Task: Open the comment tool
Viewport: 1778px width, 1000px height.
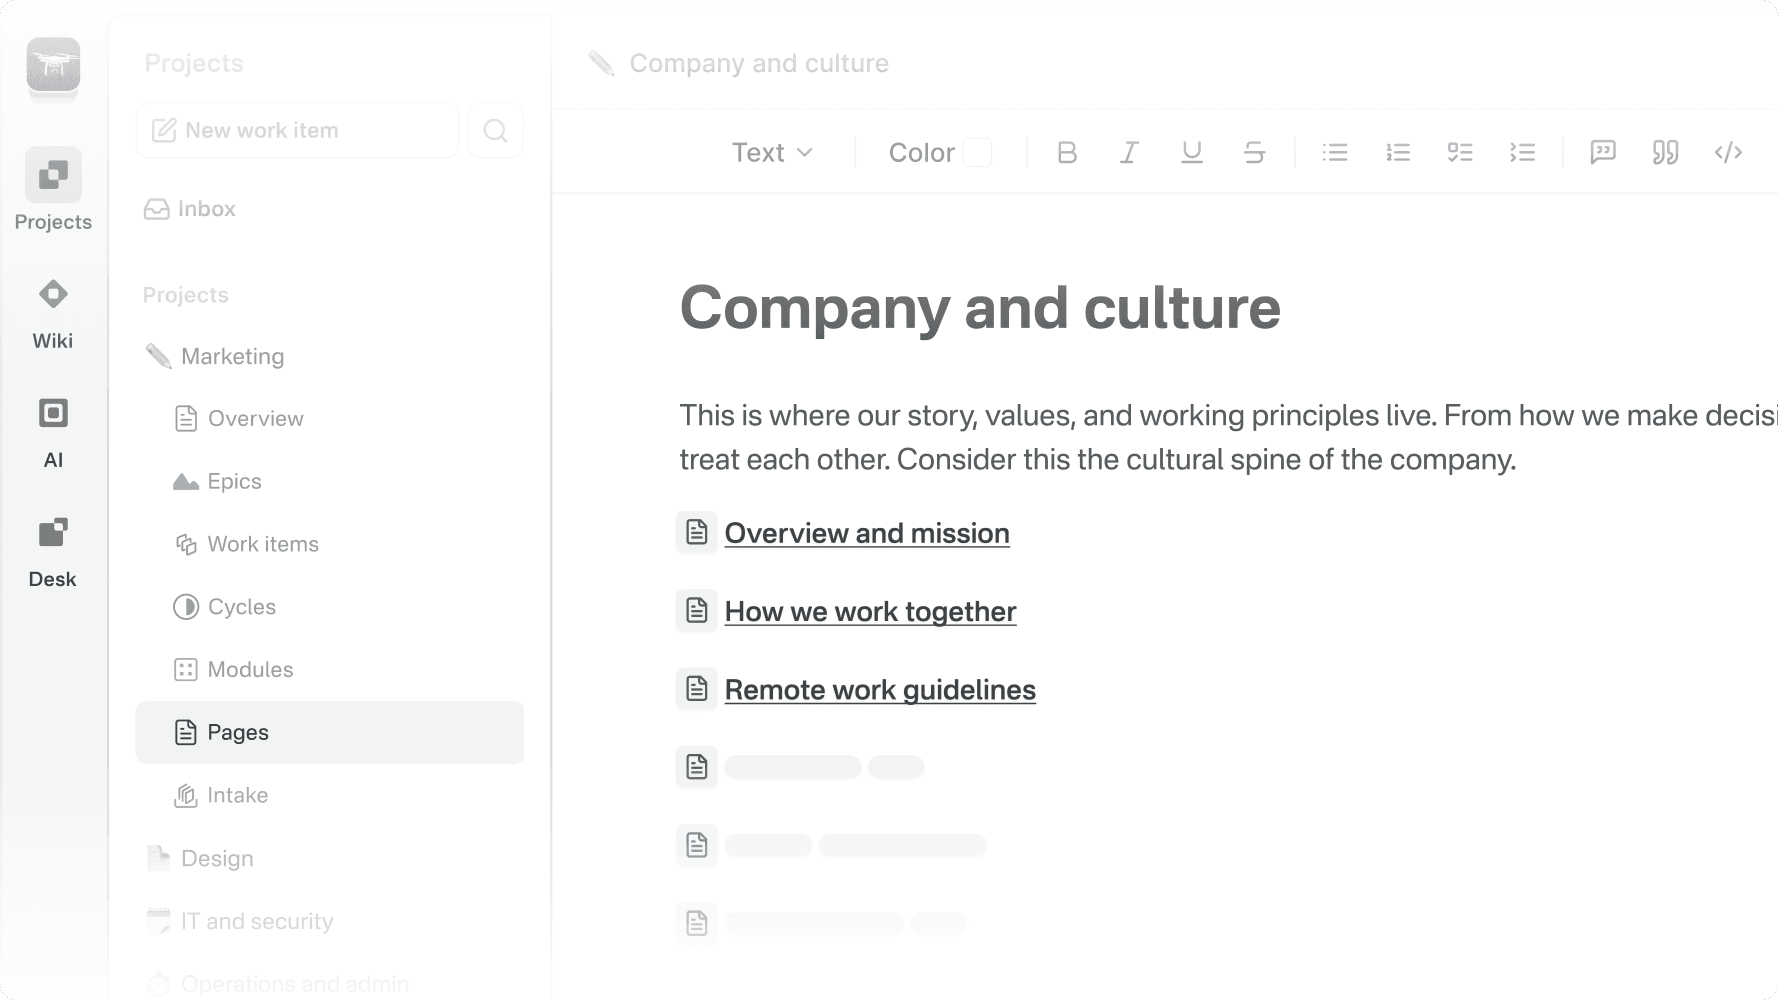Action: click(1602, 152)
